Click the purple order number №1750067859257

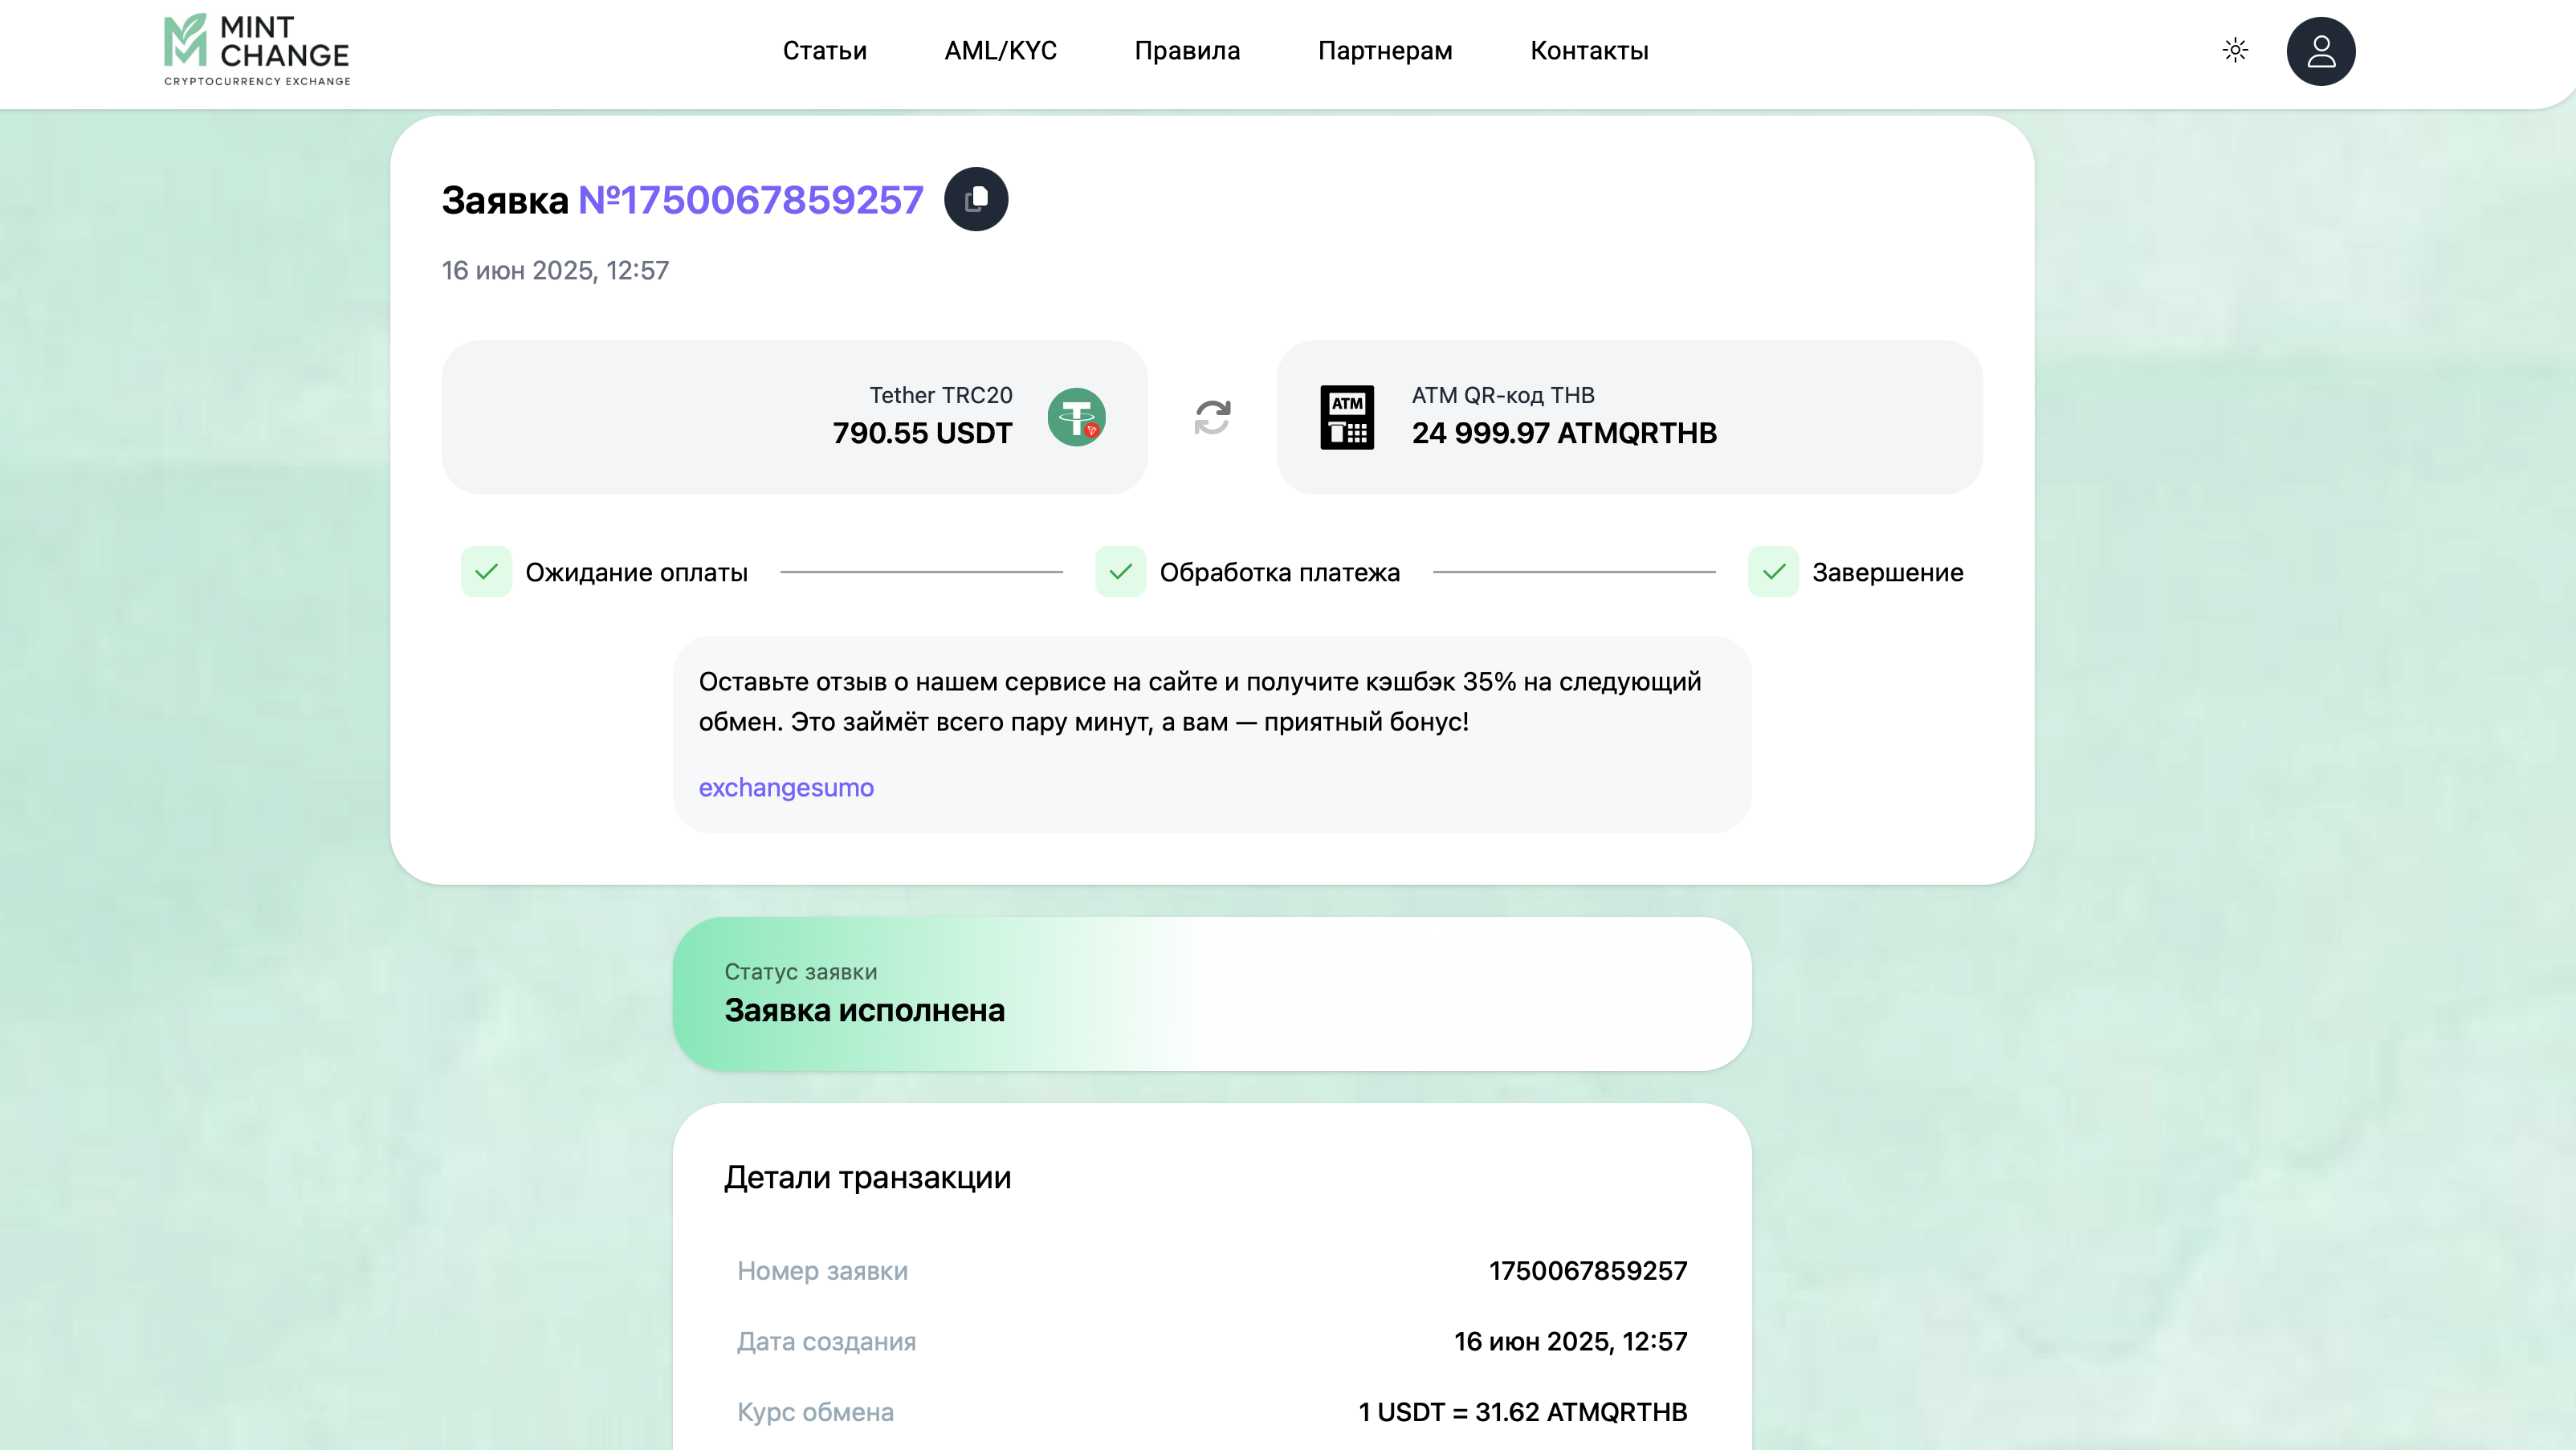click(x=750, y=200)
